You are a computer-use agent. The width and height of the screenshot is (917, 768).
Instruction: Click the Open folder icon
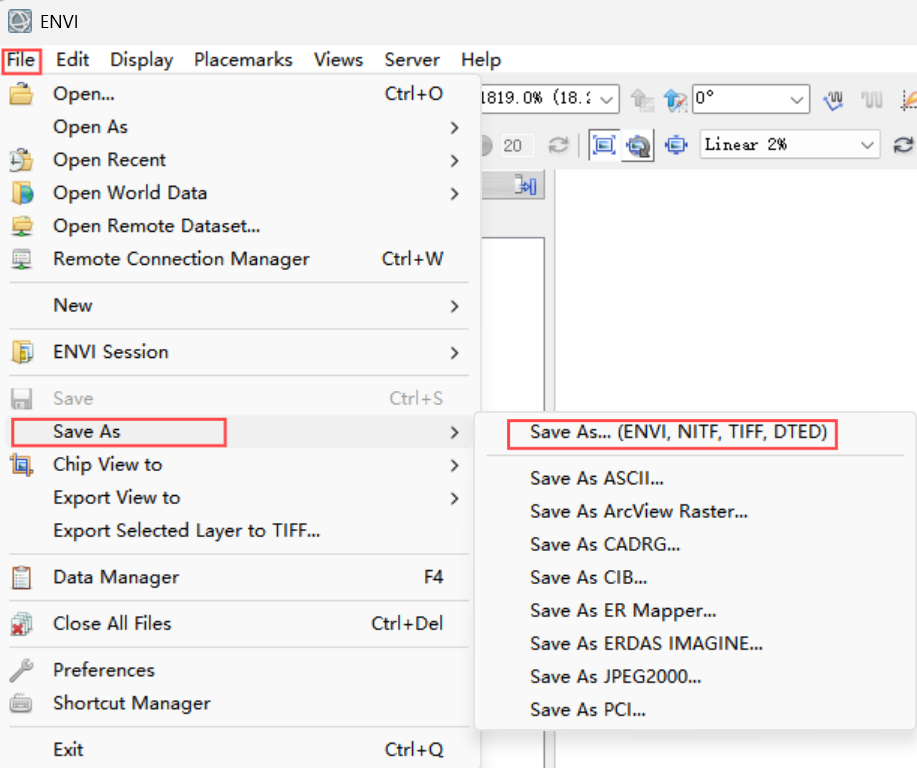(22, 94)
